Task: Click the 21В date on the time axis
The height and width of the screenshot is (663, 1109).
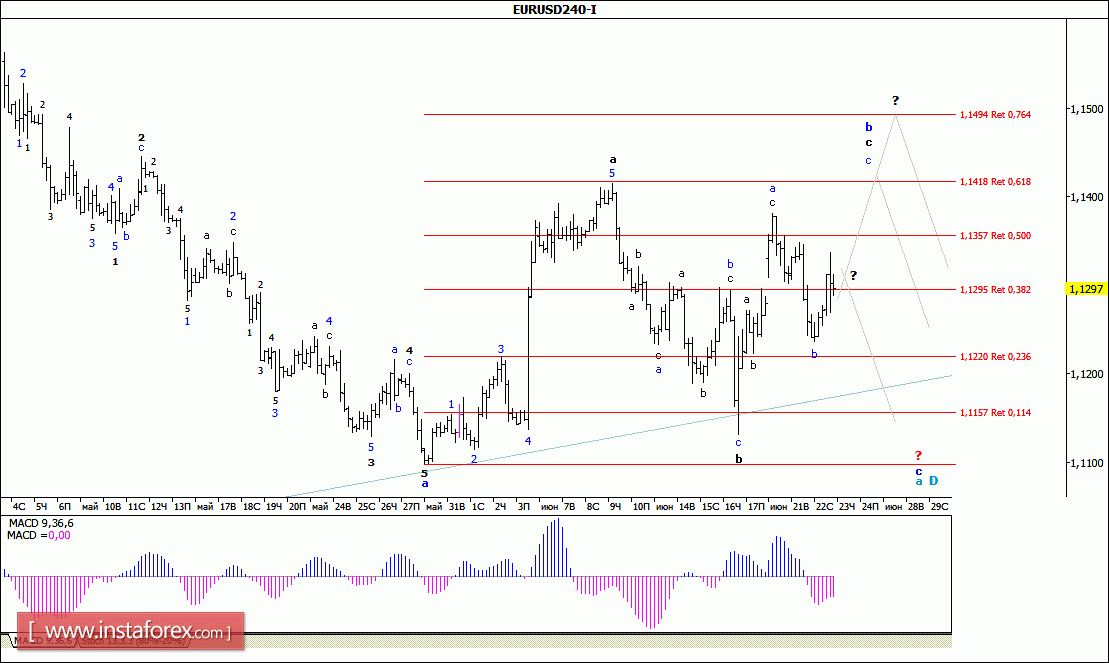Action: pyautogui.click(x=801, y=507)
